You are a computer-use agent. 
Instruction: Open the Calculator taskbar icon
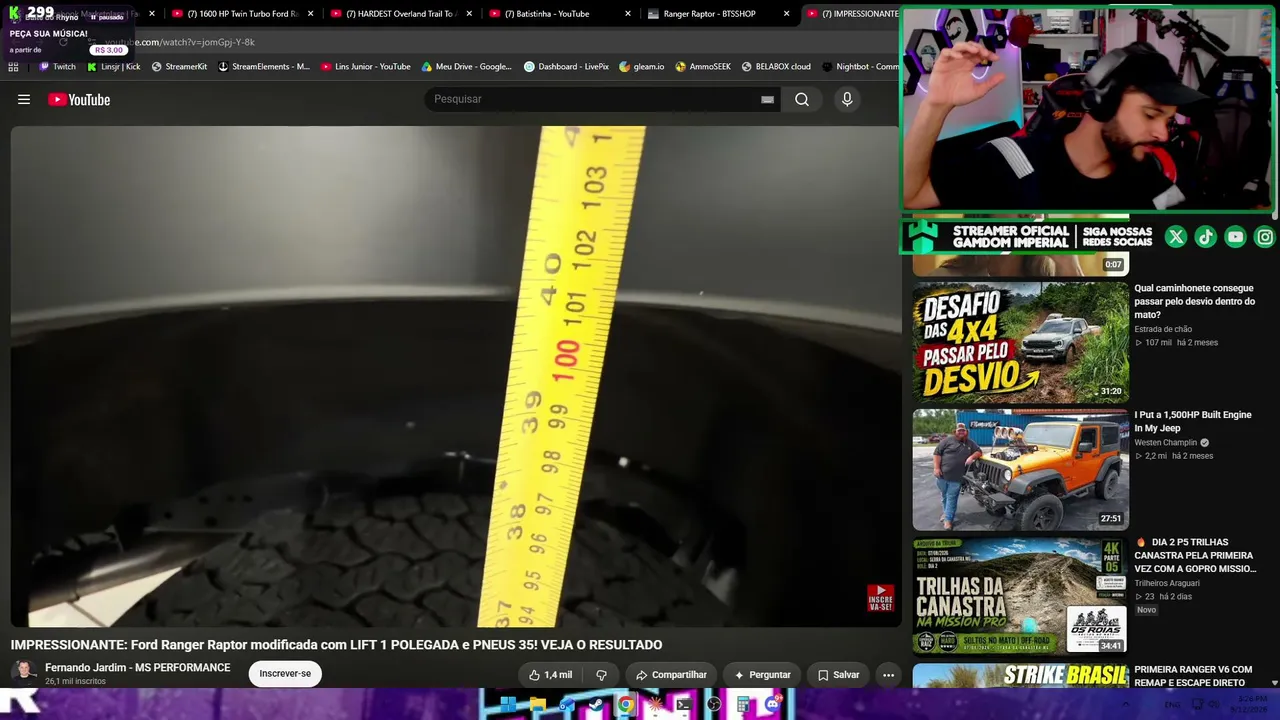click(x=743, y=705)
